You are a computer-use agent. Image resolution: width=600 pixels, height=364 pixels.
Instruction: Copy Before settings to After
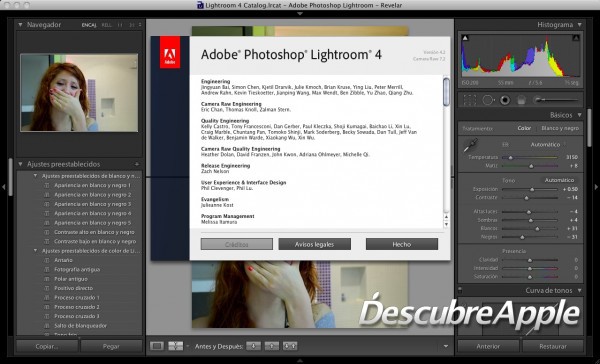[253, 346]
